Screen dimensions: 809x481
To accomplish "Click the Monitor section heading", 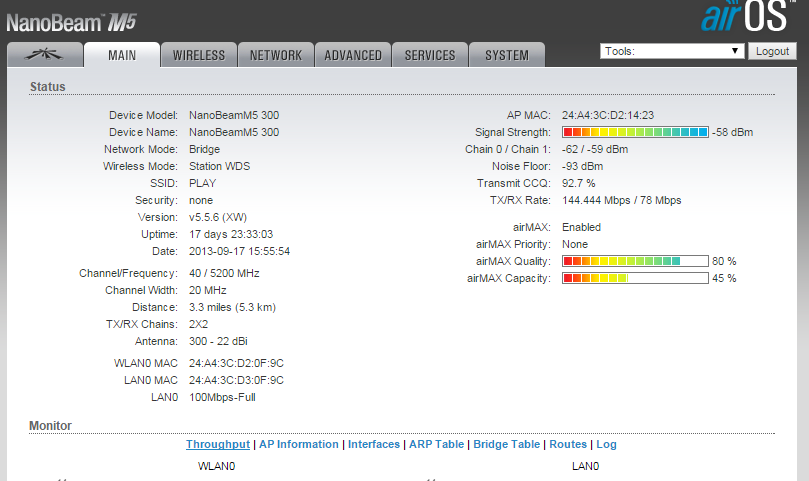I will point(50,426).
